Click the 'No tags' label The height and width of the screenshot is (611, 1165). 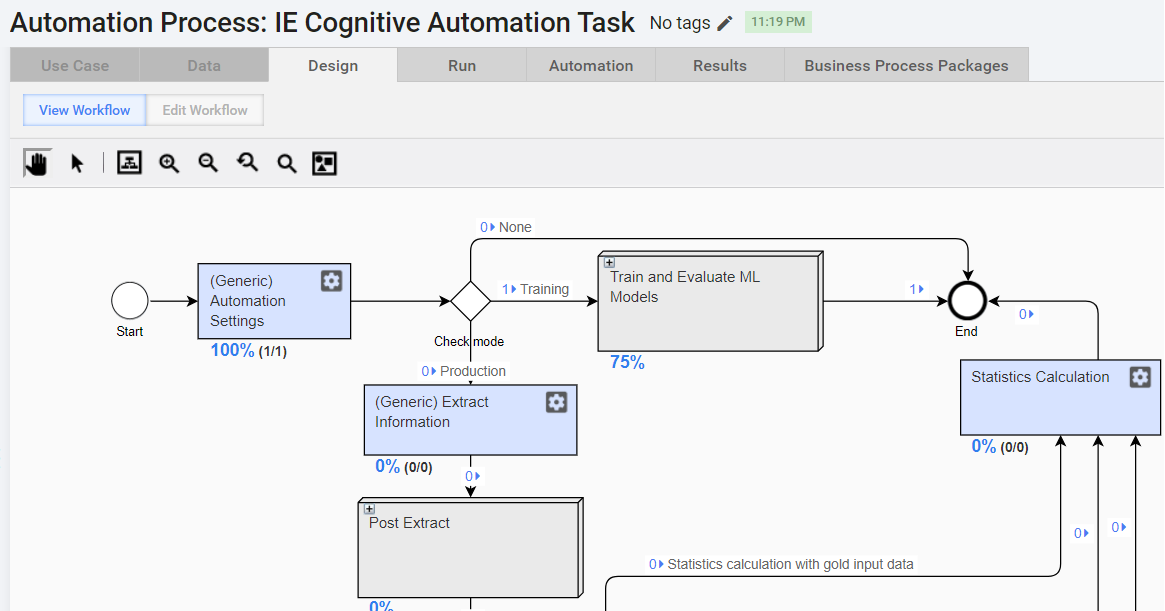tap(680, 23)
